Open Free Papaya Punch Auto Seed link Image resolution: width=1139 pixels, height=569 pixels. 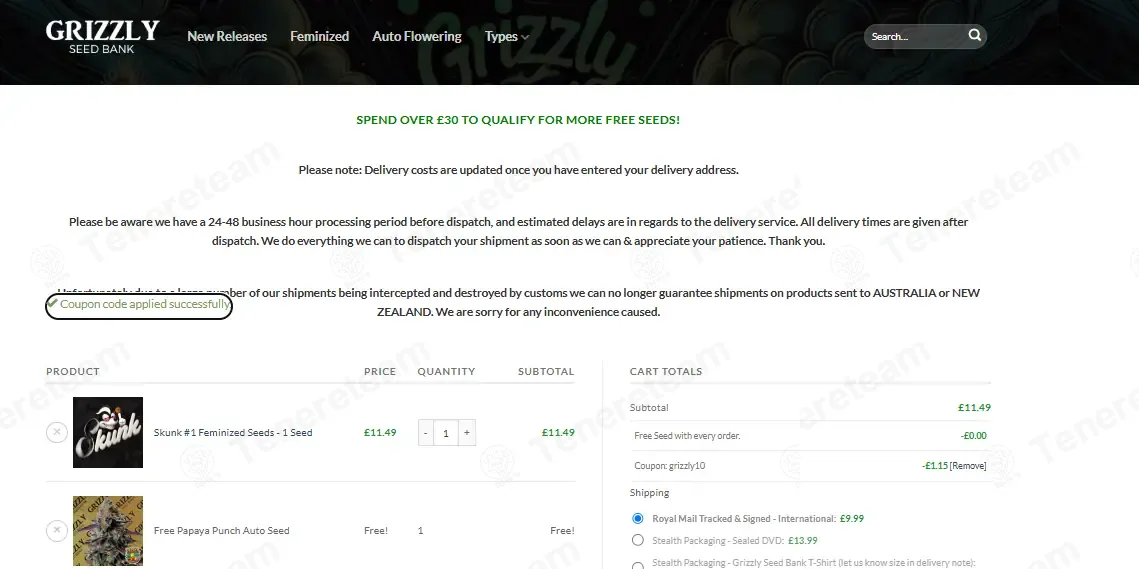tap(222, 530)
